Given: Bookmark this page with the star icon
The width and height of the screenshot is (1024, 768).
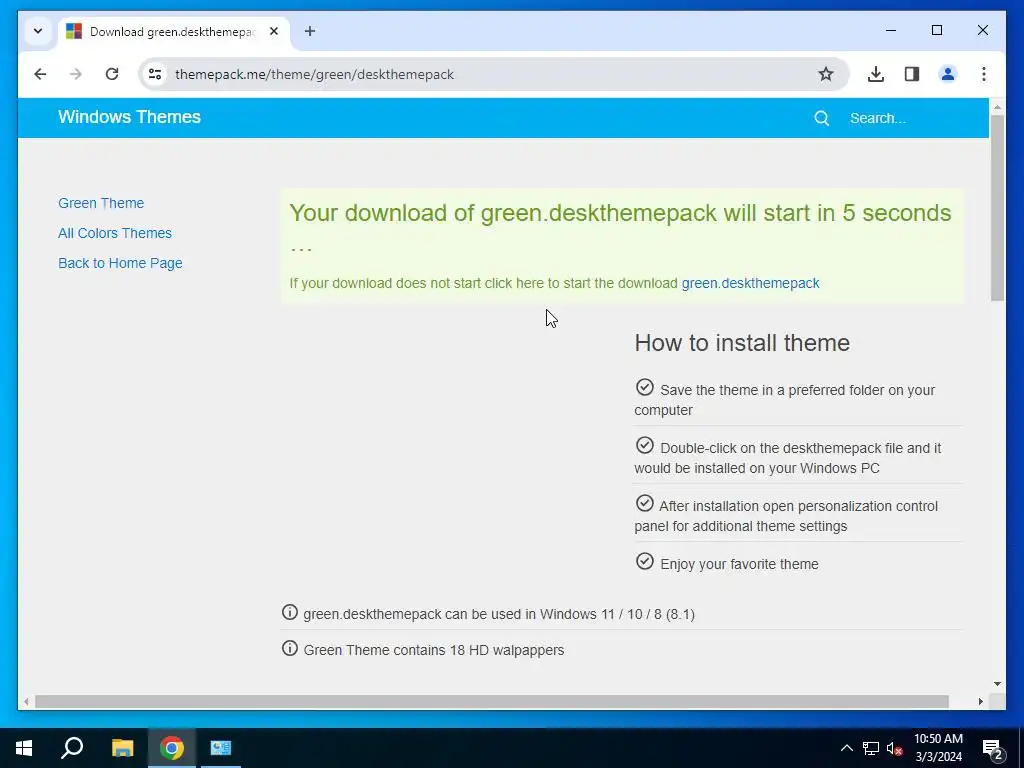Looking at the screenshot, I should point(825,74).
